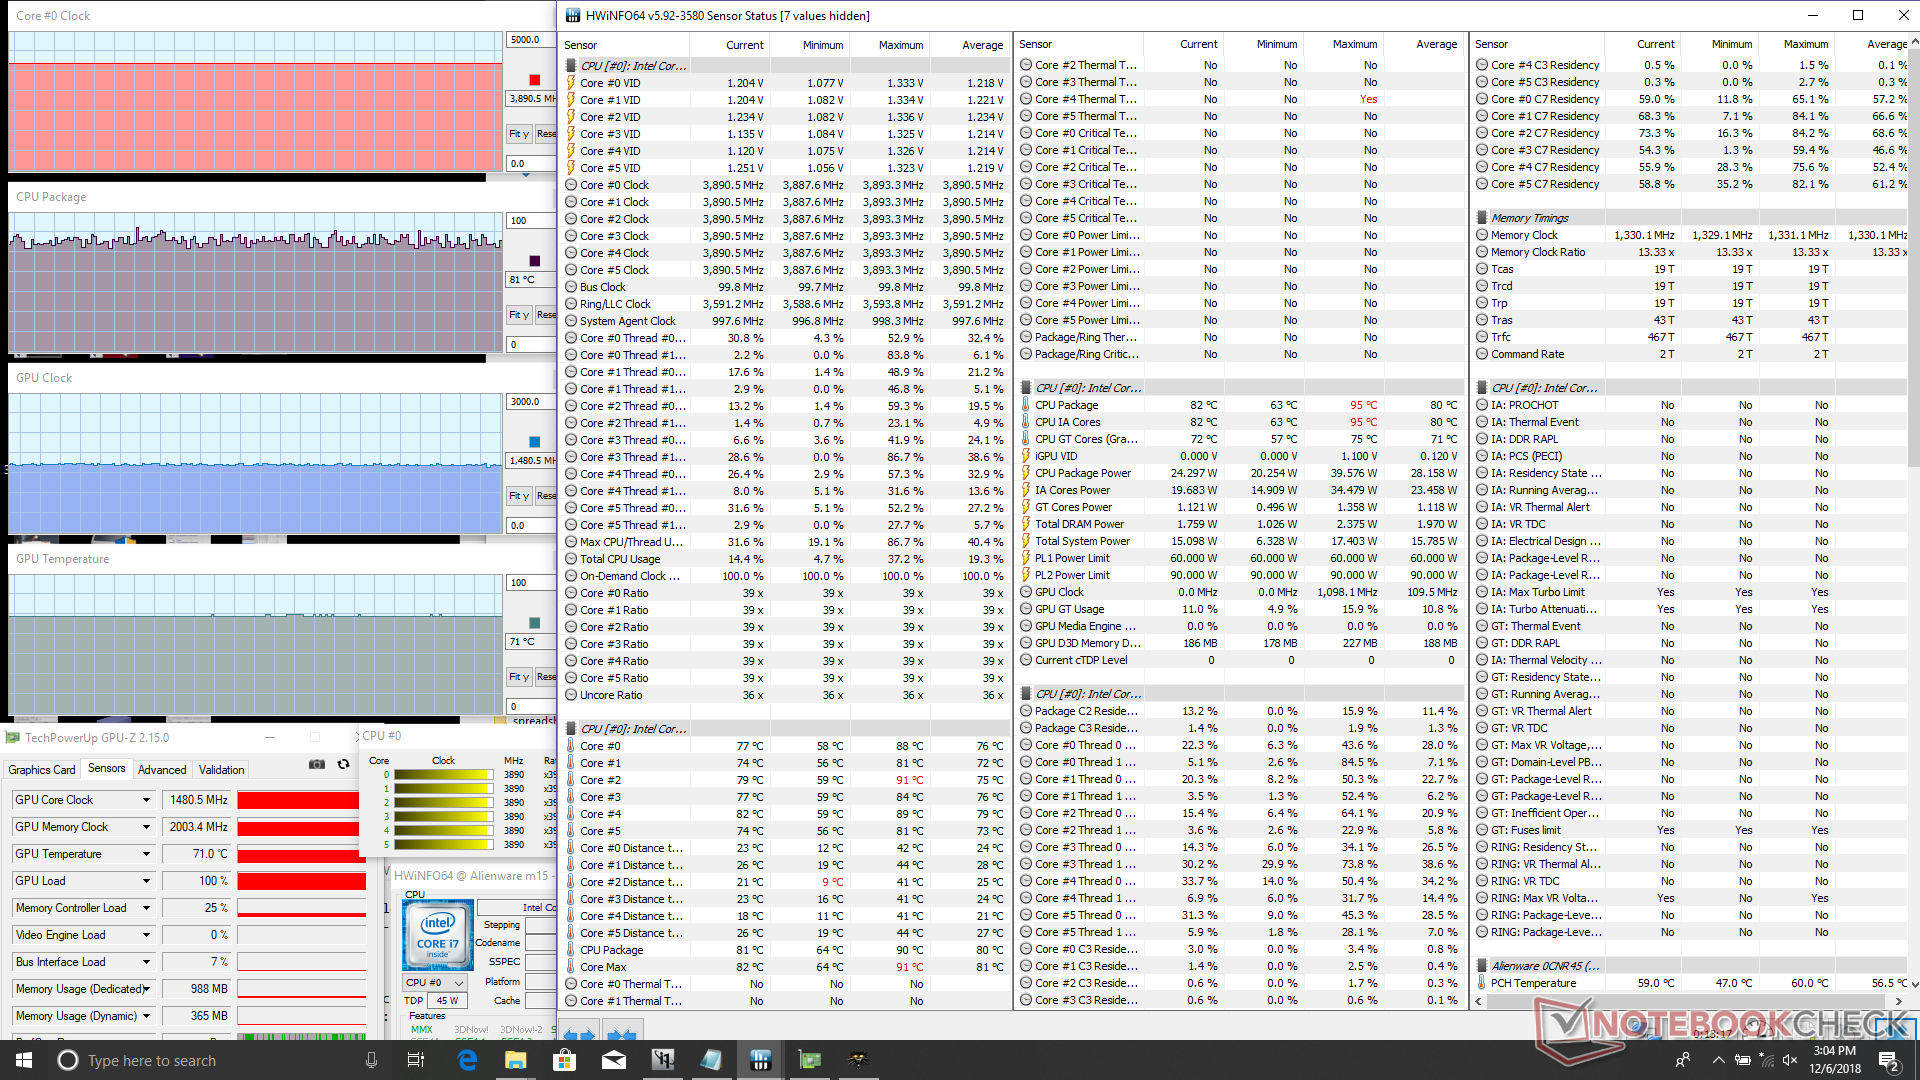1920x1080 pixels.
Task: Open GPU Load sensor dropdown
Action: click(x=146, y=881)
